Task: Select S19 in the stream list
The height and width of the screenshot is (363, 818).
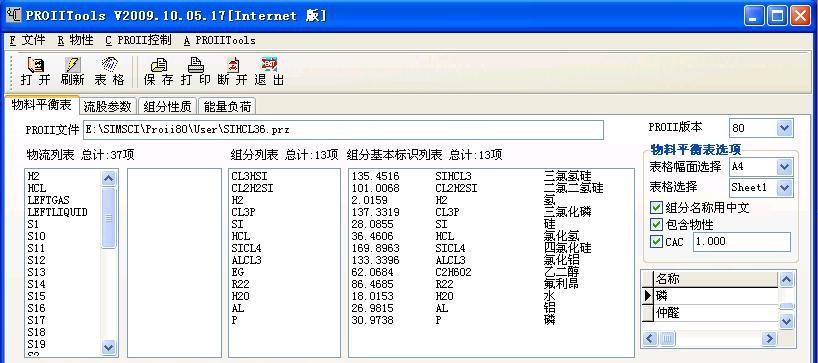Action: point(37,344)
